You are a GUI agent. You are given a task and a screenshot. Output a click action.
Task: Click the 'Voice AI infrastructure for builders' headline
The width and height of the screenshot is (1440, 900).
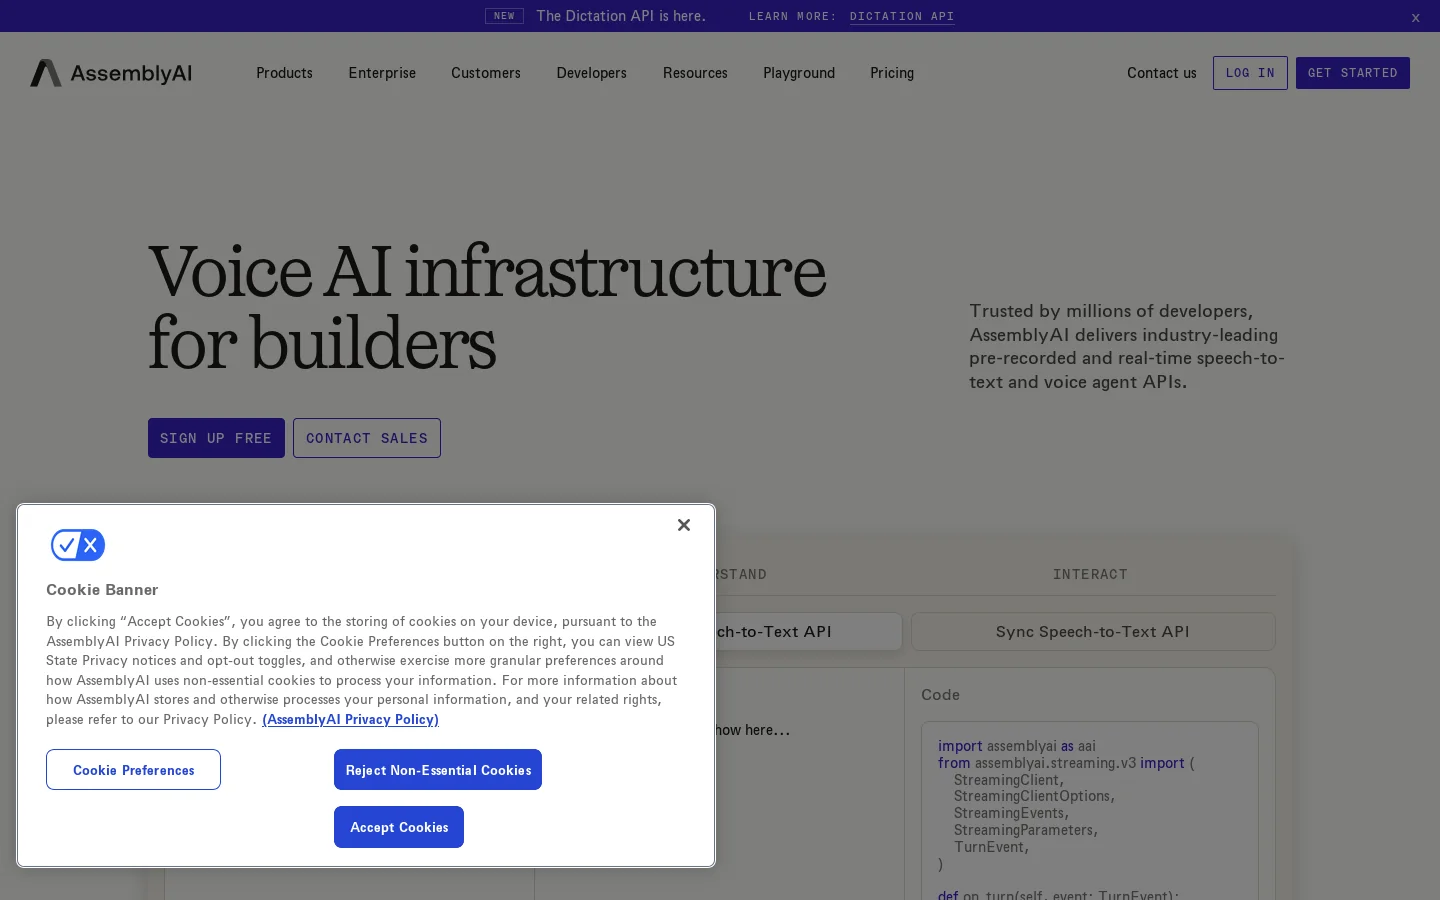coord(487,307)
